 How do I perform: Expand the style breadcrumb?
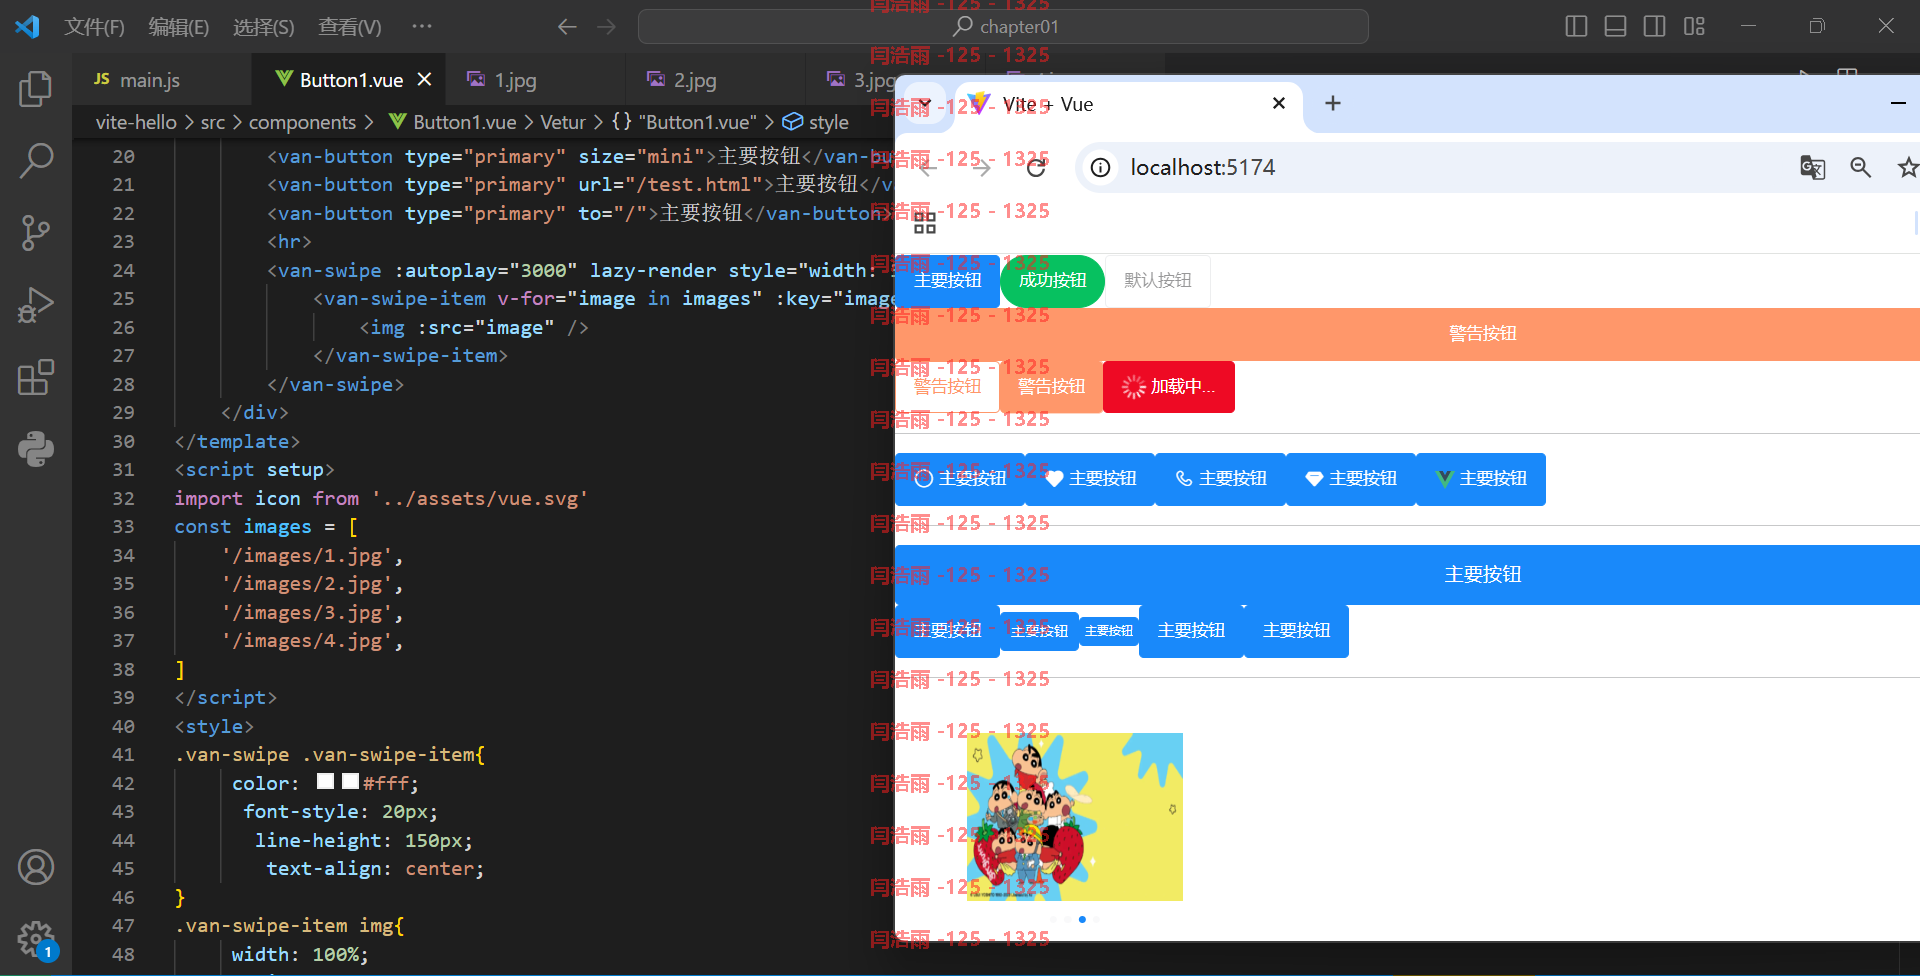tap(816, 122)
